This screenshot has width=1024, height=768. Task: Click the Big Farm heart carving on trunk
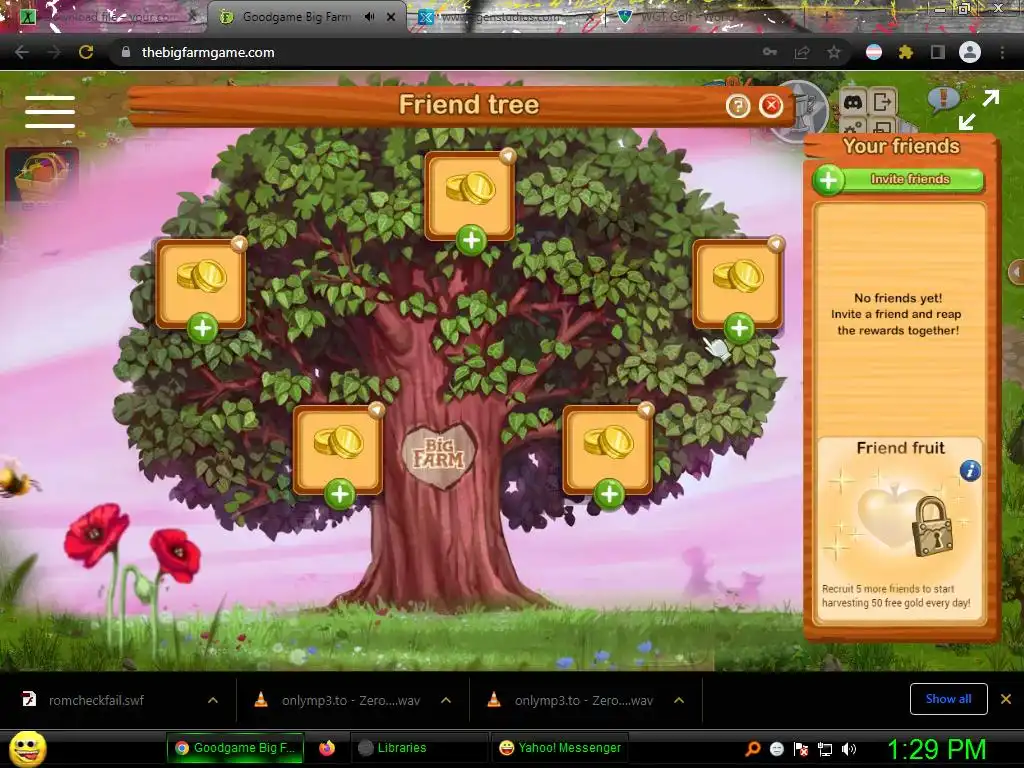439,455
